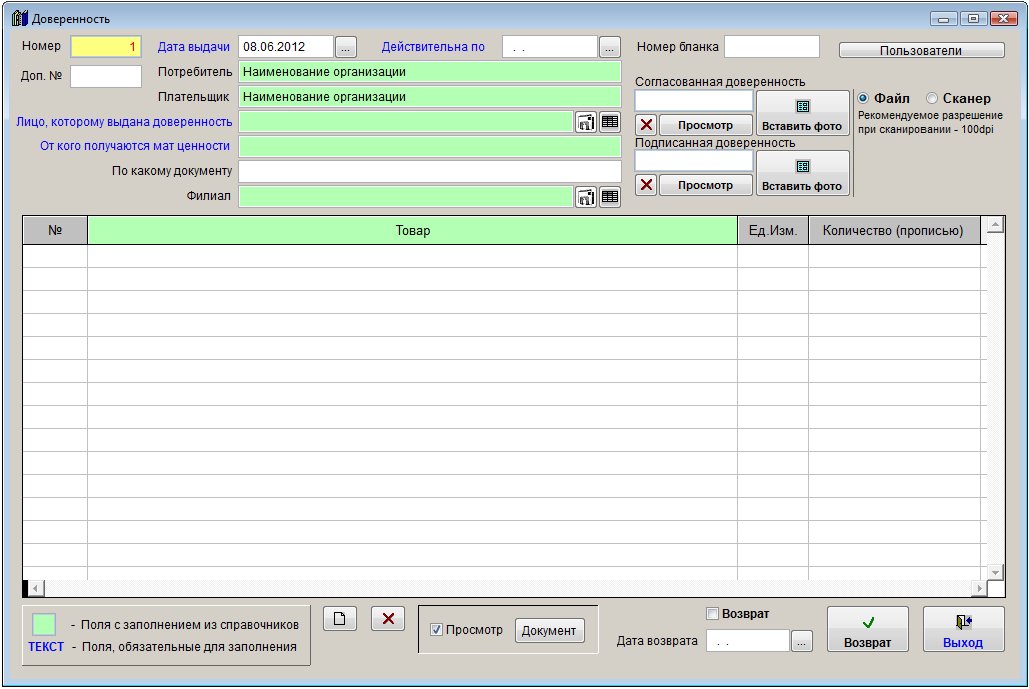This screenshot has height=689, width=1029.
Task: Click the Количество (прописью) column header
Action: (x=893, y=231)
